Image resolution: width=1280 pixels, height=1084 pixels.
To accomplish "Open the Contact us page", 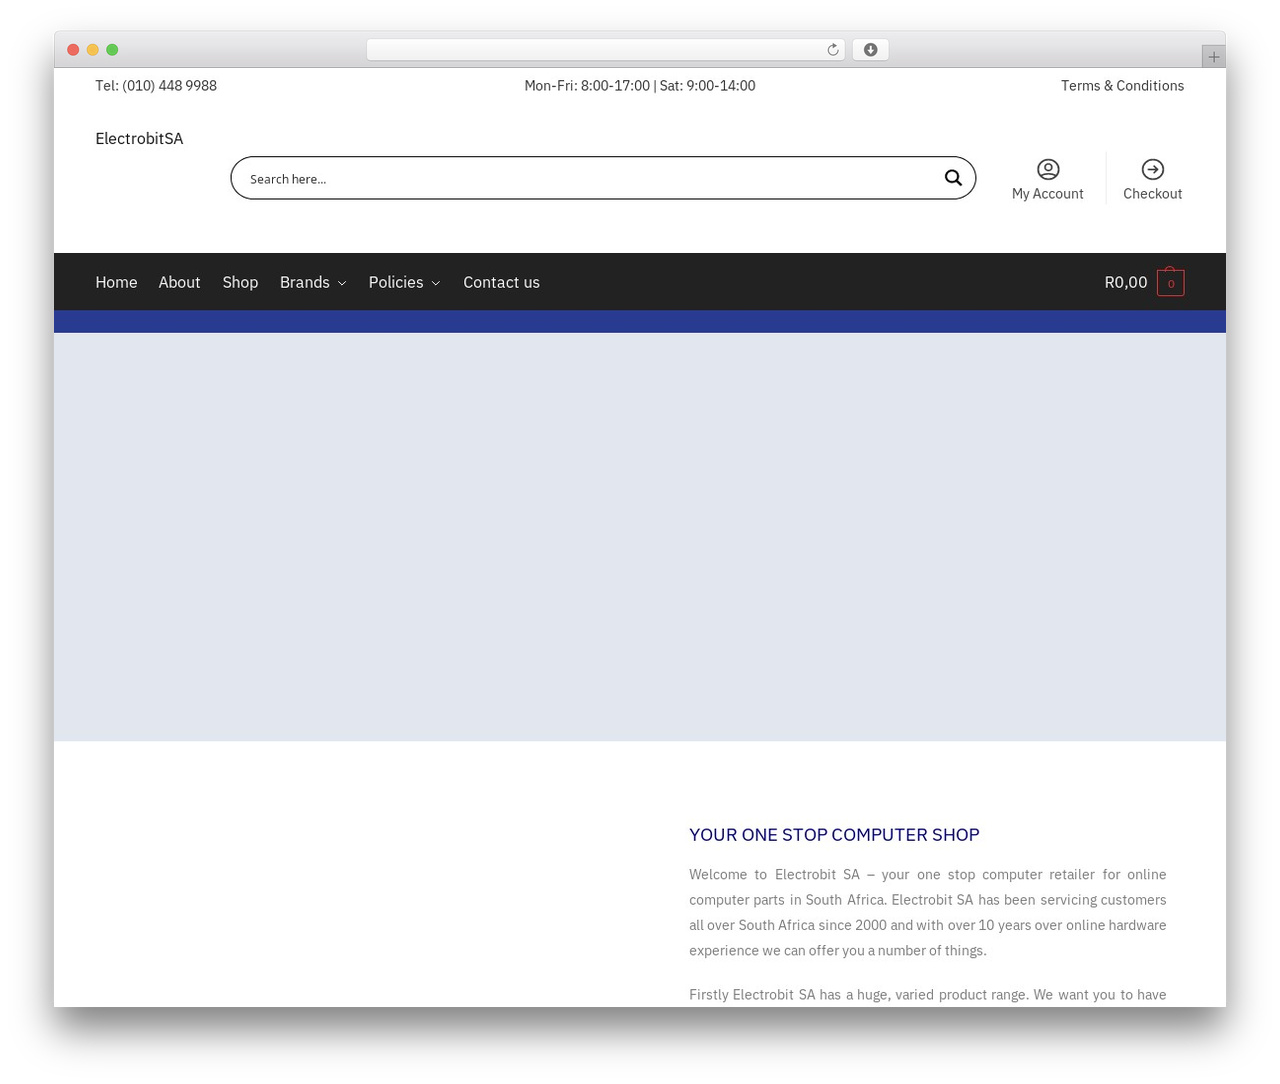I will tap(501, 282).
